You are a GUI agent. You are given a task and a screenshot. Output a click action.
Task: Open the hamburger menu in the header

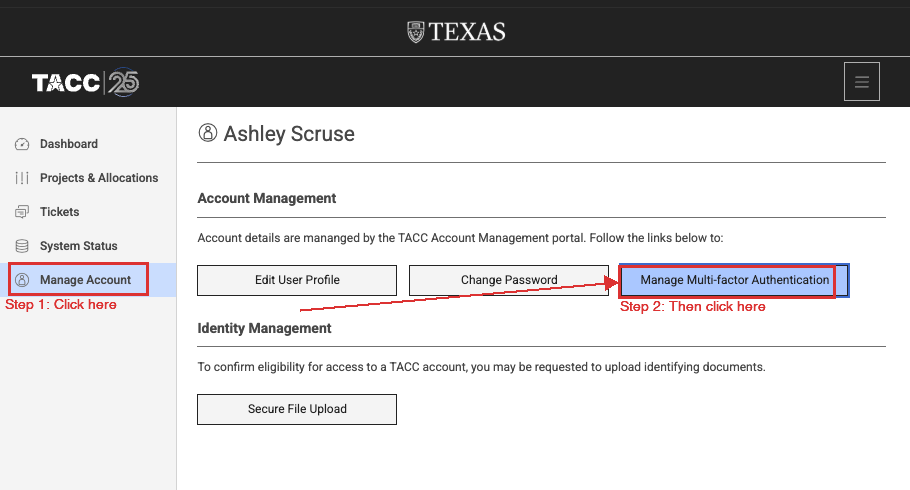click(x=861, y=82)
